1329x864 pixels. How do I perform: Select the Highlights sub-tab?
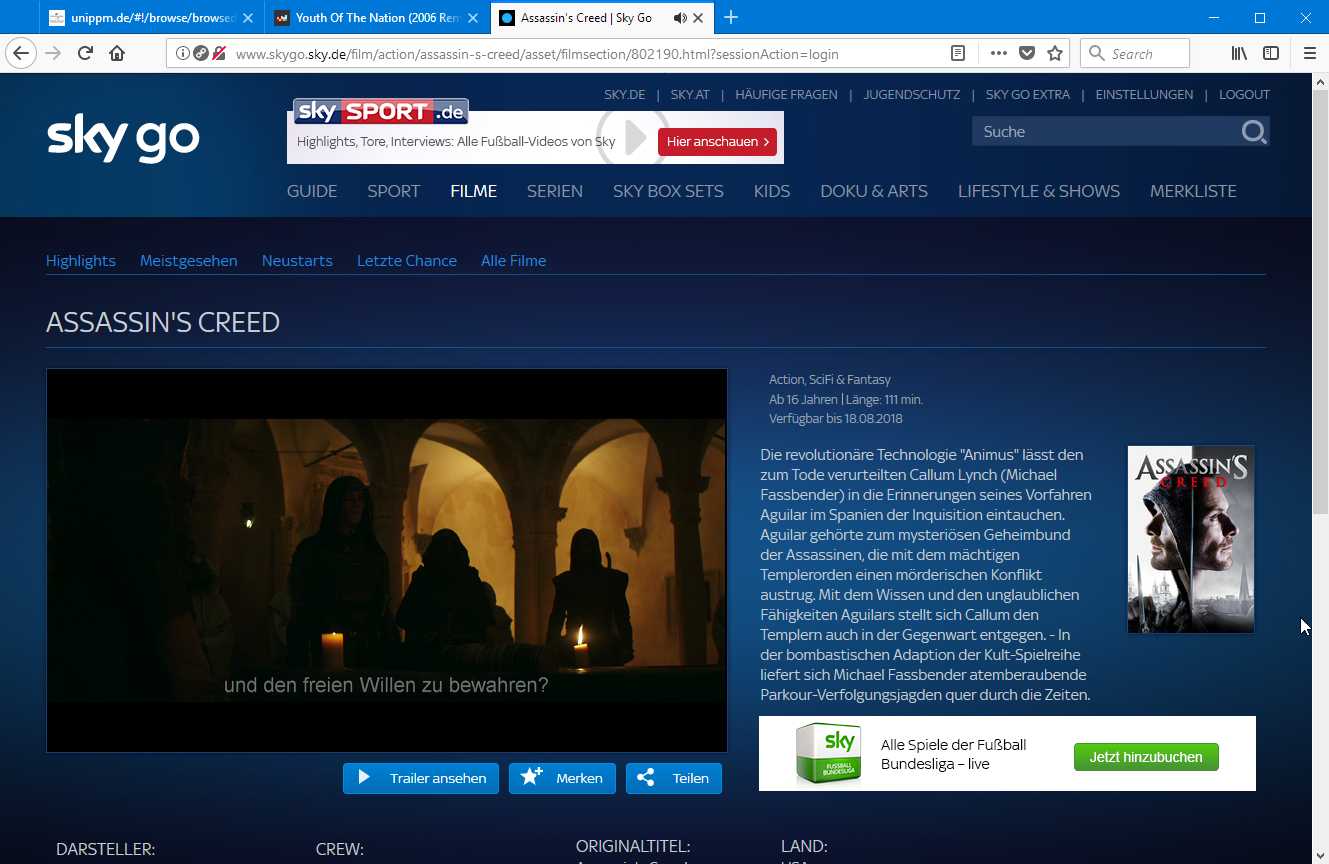[x=81, y=260]
